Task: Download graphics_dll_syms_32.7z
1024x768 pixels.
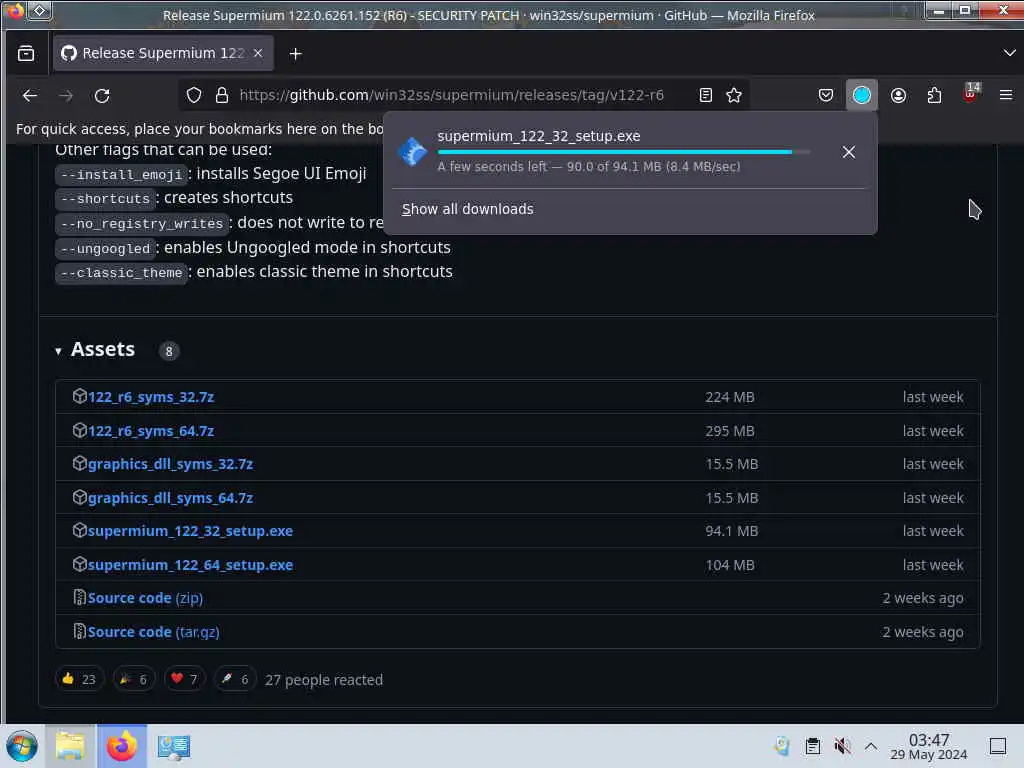Action: 170,464
